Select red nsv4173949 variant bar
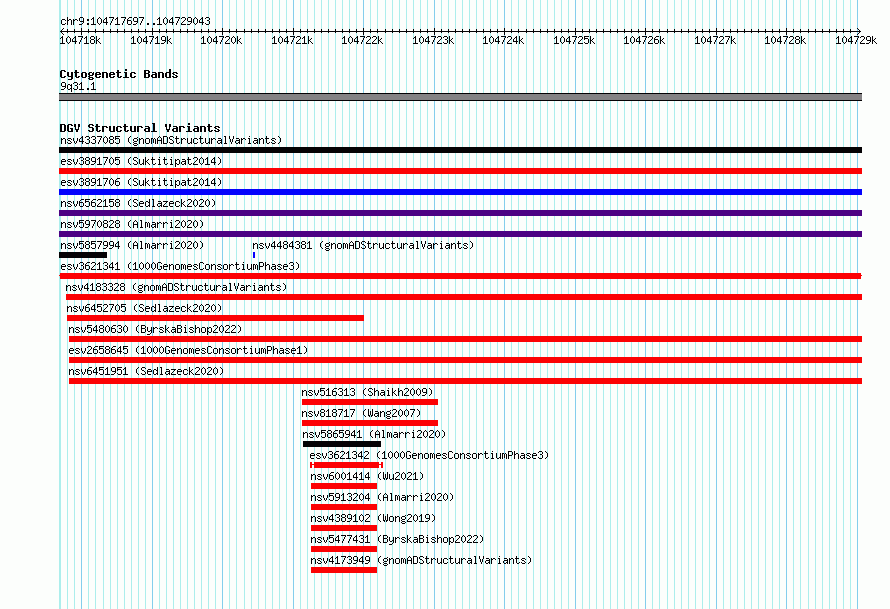The image size is (890, 609). pyautogui.click(x=344, y=570)
